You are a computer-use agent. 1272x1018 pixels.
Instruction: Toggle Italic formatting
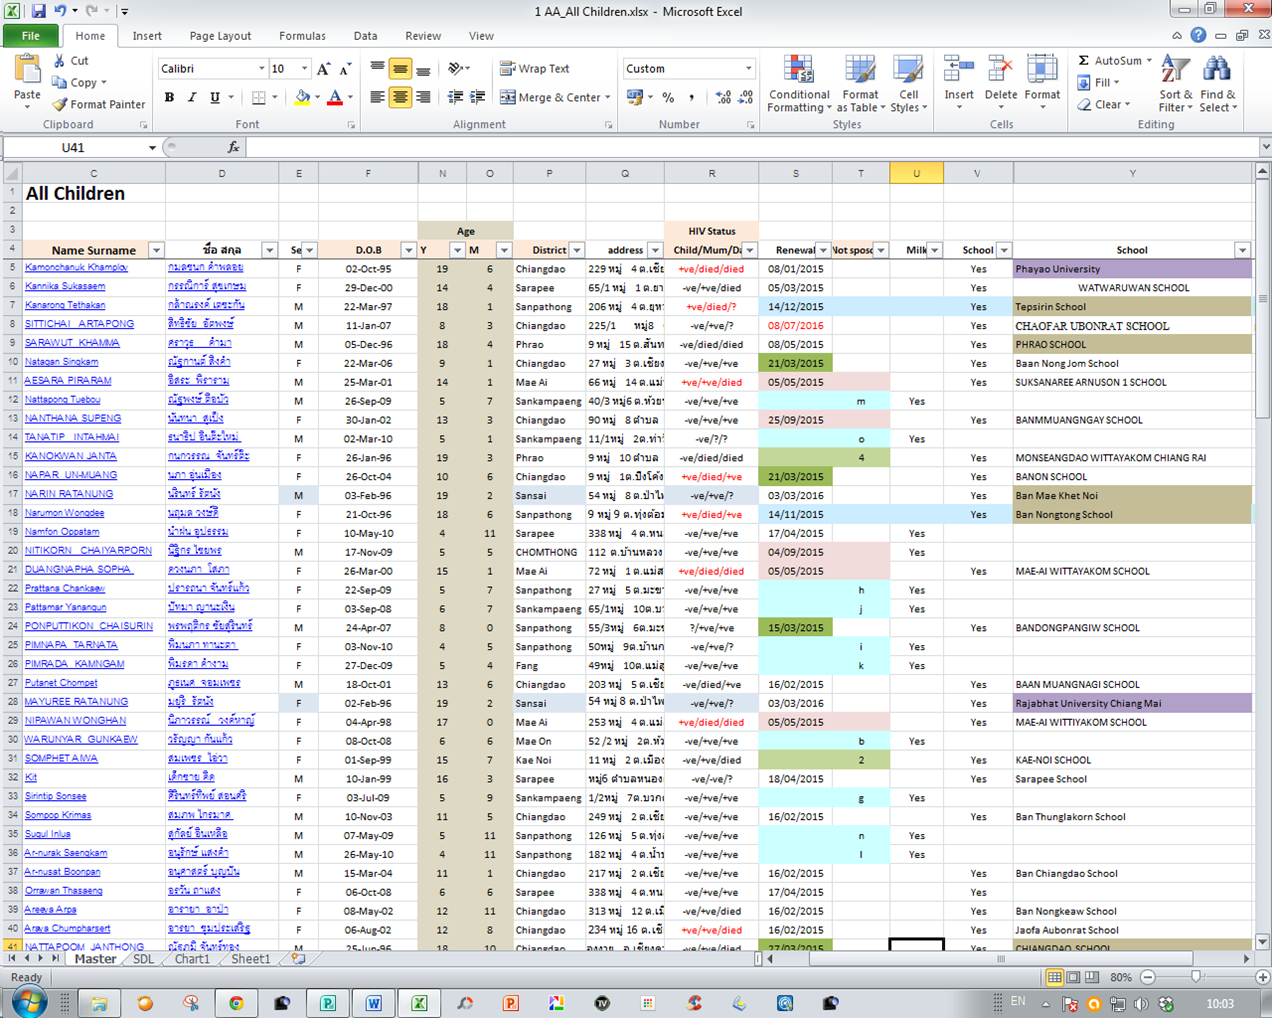click(191, 98)
